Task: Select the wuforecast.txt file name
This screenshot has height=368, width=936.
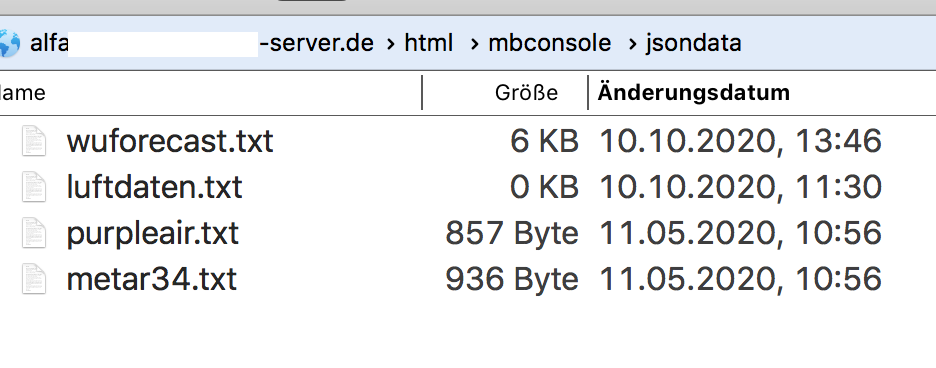Action: pos(170,141)
